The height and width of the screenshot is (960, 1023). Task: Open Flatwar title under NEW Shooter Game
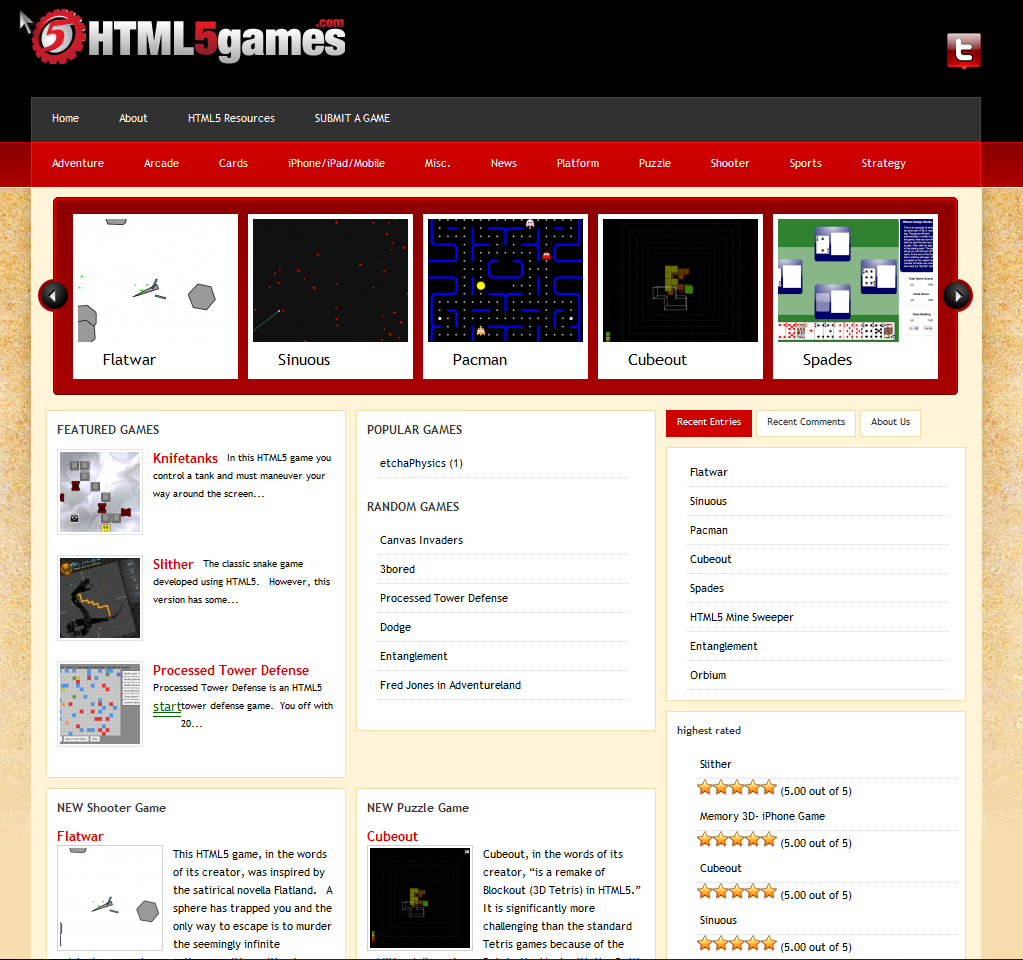point(80,837)
